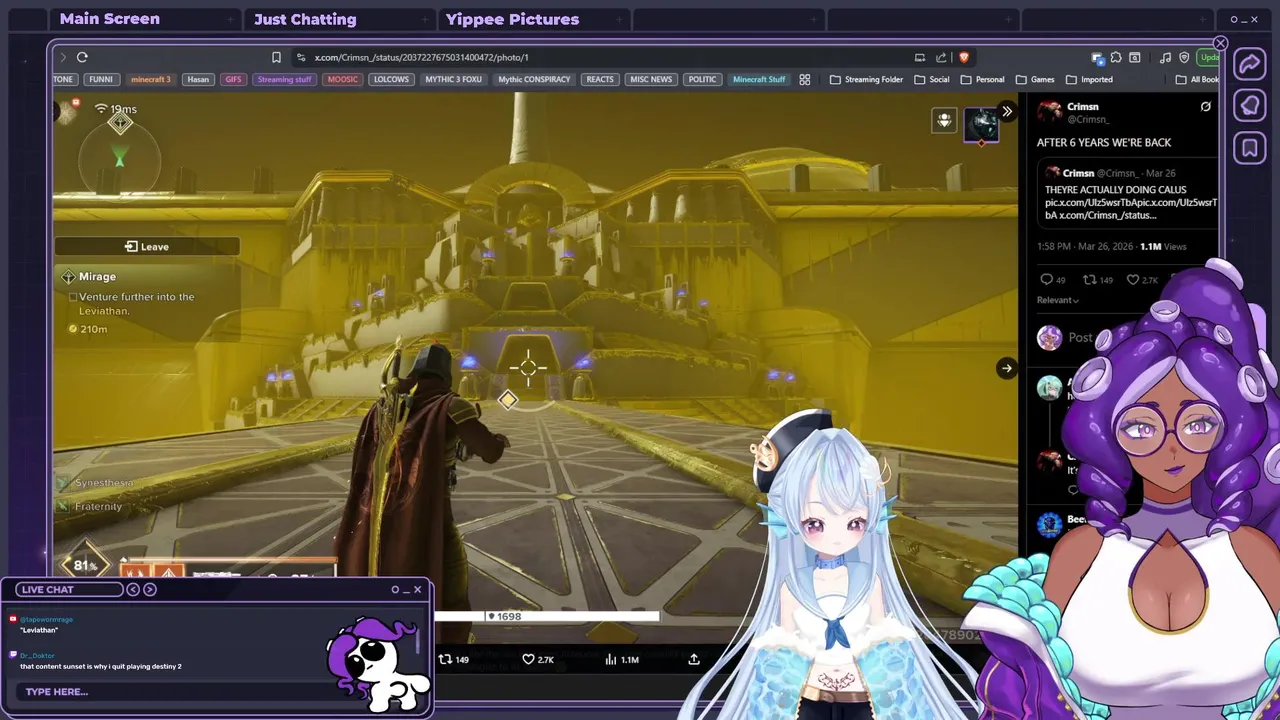1280x720 pixels.
Task: Expand the Imported bookmarks folder
Action: coord(1089,80)
